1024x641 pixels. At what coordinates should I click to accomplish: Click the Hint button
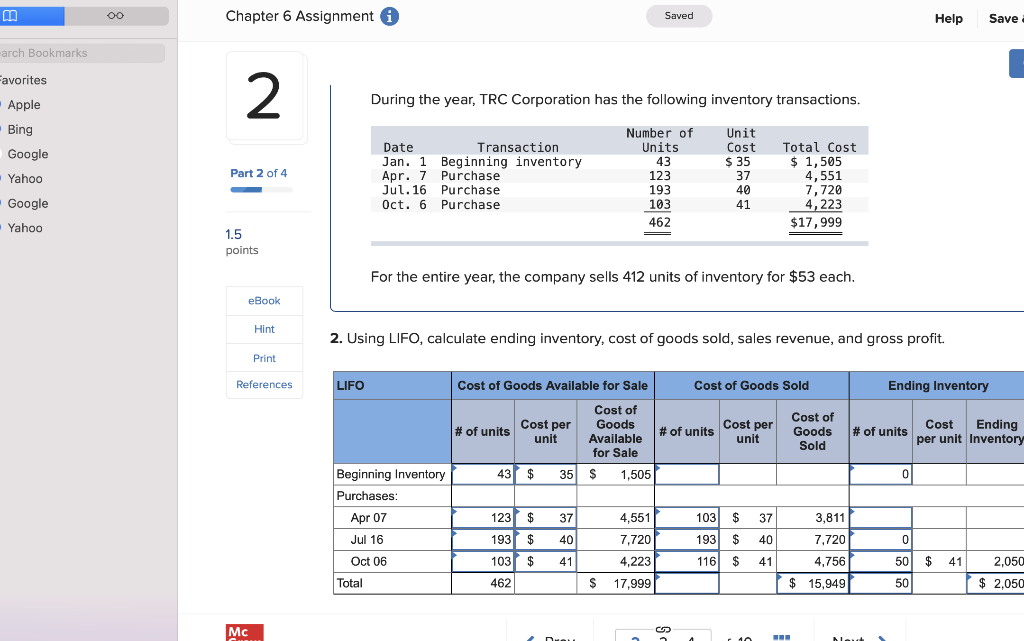click(x=263, y=328)
